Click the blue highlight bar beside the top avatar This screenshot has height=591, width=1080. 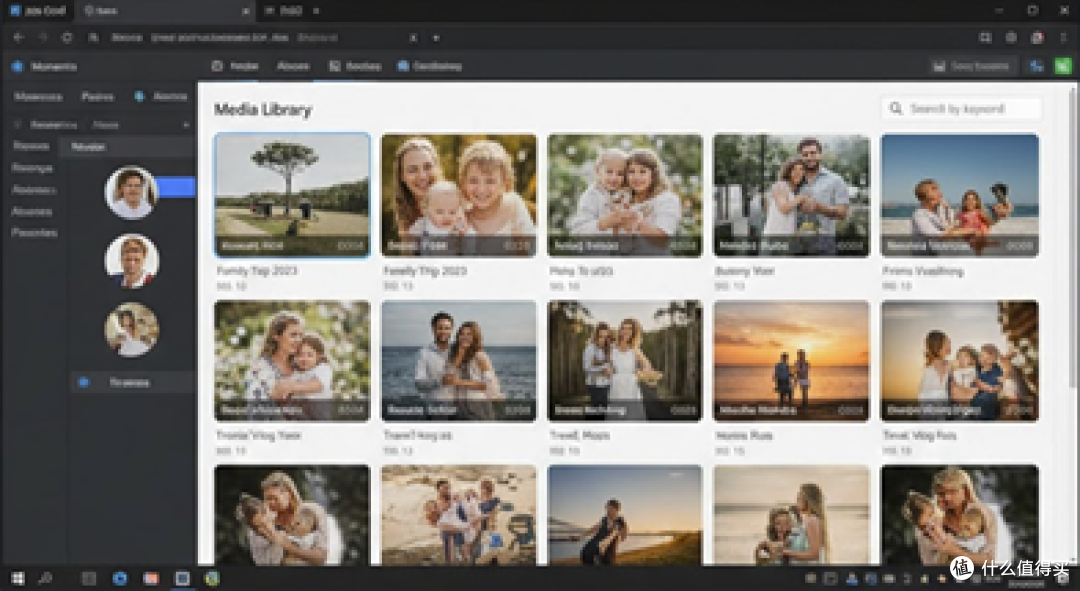pyautogui.click(x=175, y=187)
